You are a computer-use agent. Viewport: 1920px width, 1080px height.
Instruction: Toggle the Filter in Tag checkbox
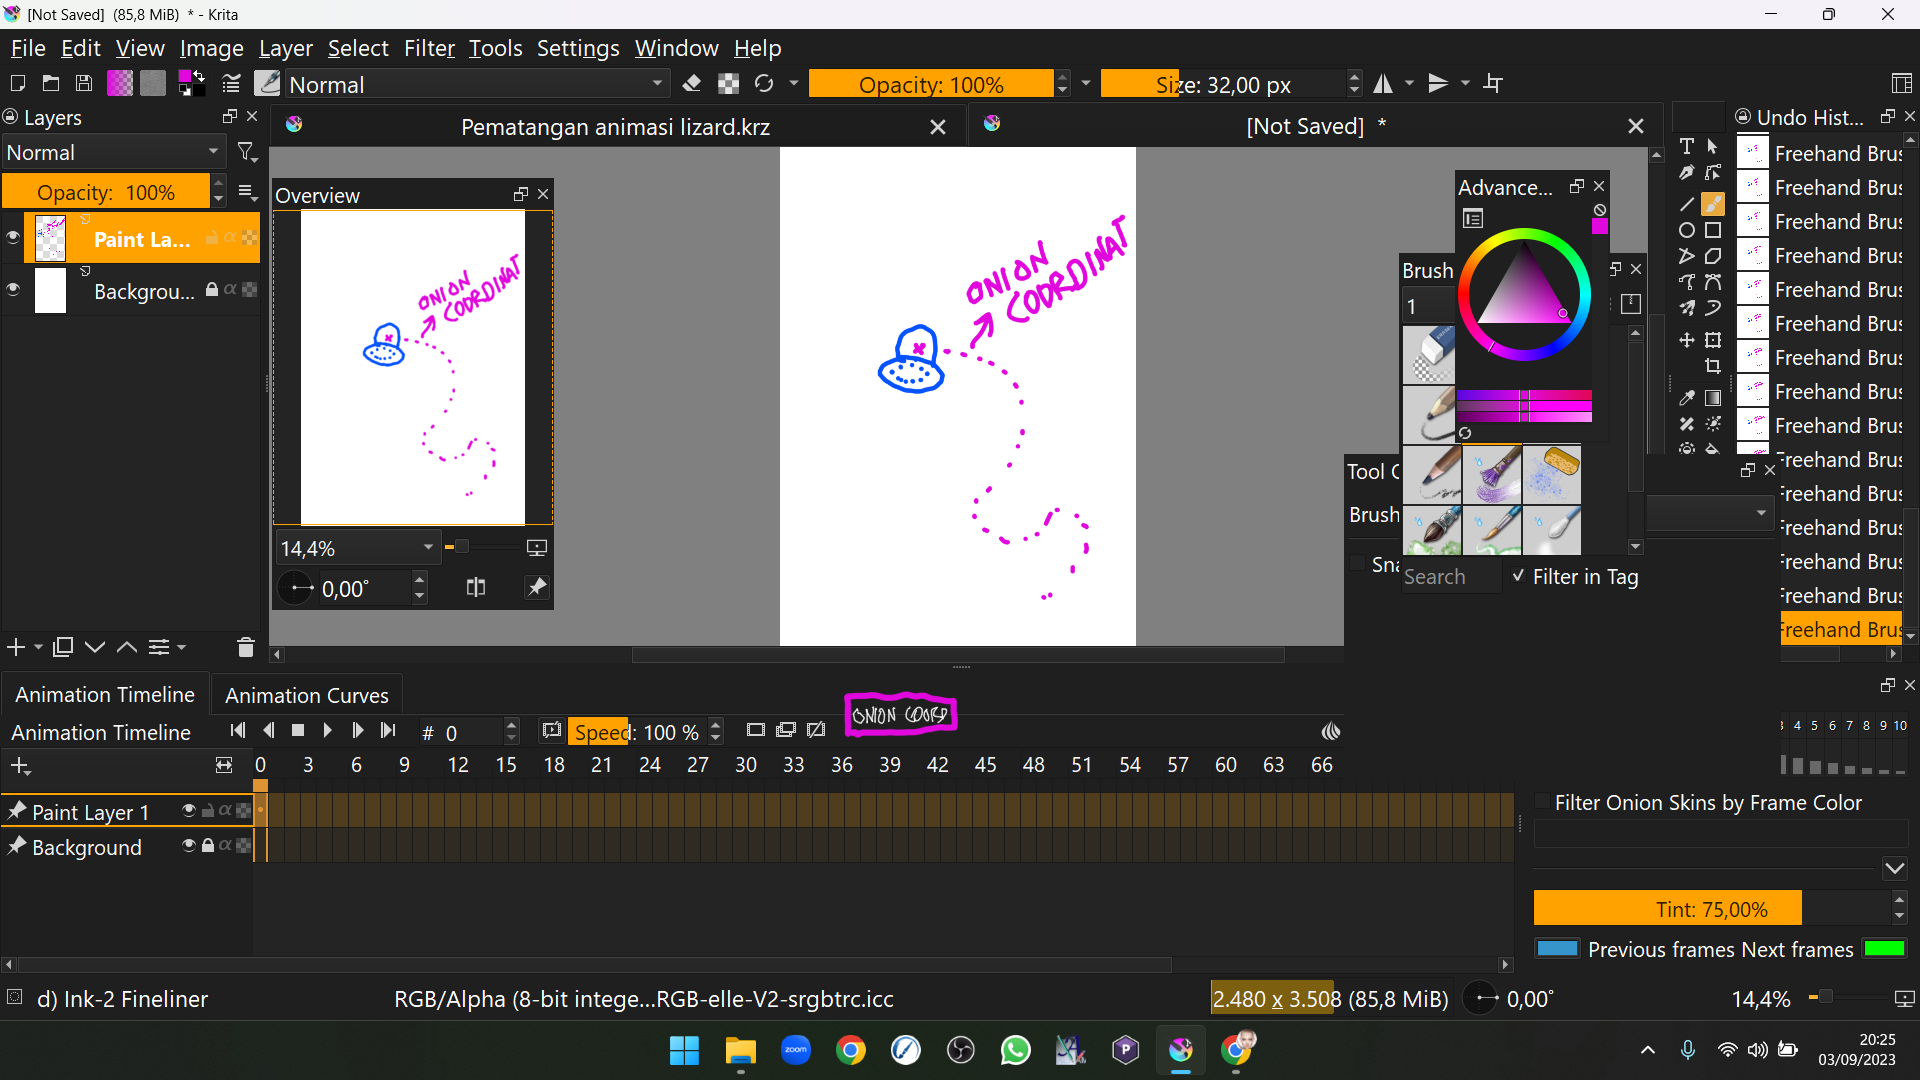(x=1518, y=576)
